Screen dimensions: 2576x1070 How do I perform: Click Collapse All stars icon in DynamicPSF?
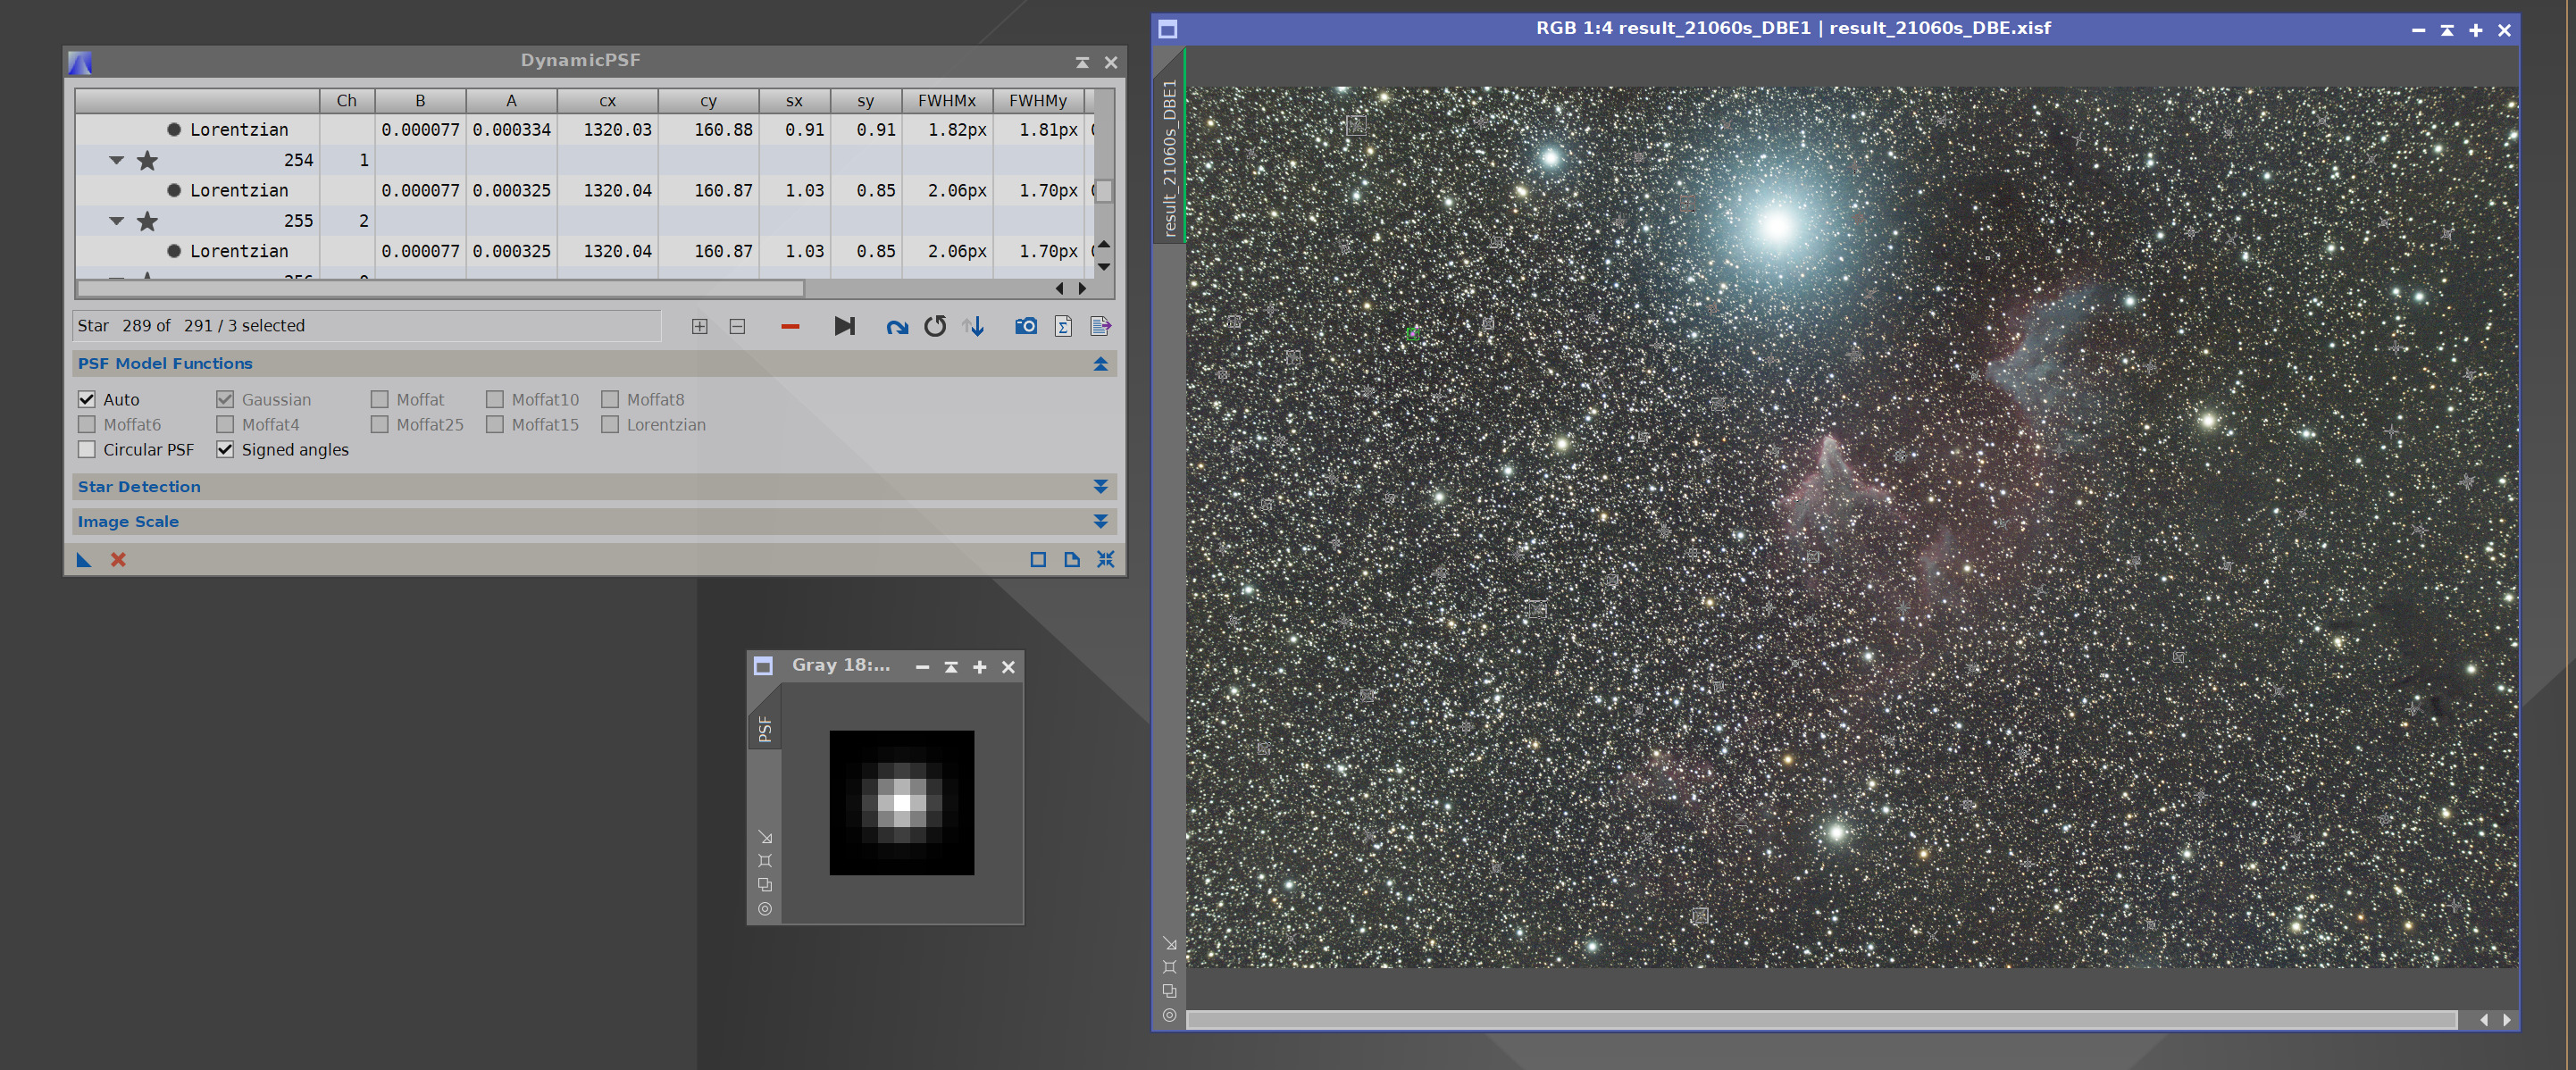737,326
